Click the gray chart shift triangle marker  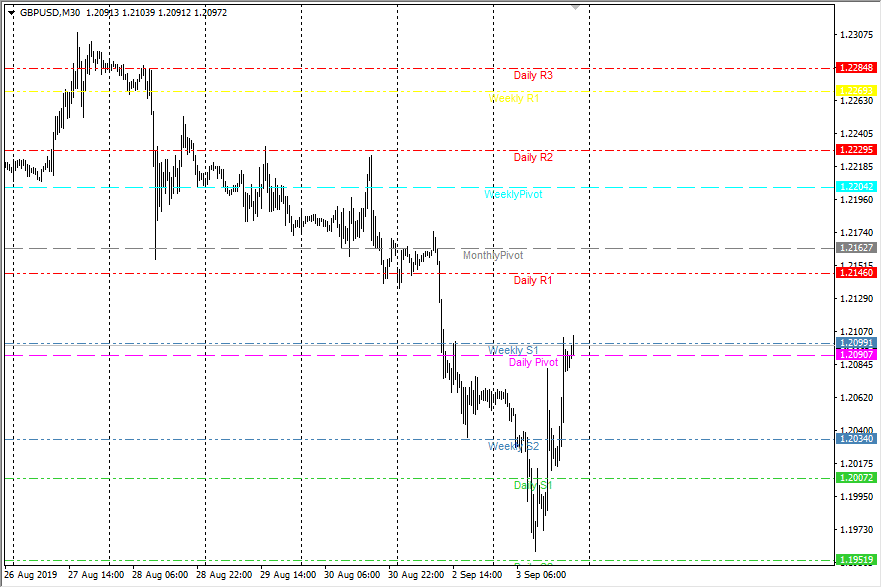coord(575,8)
